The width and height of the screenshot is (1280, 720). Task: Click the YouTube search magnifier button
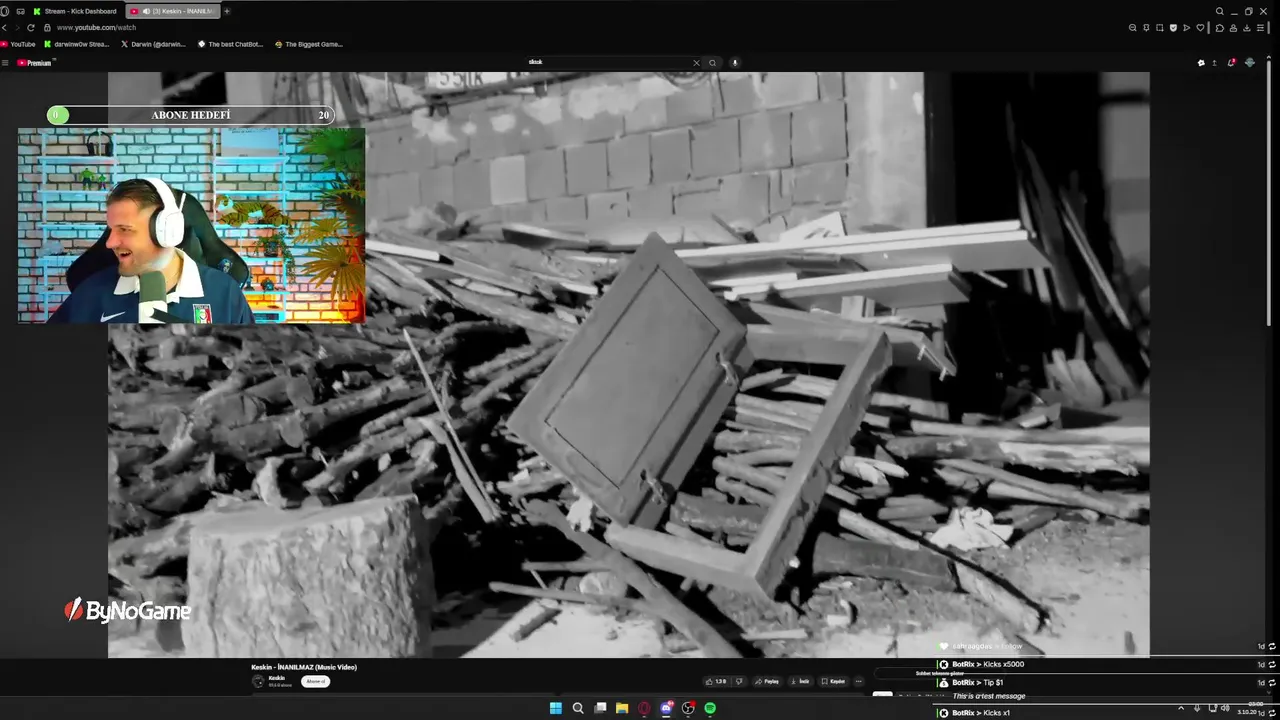pyautogui.click(x=712, y=63)
